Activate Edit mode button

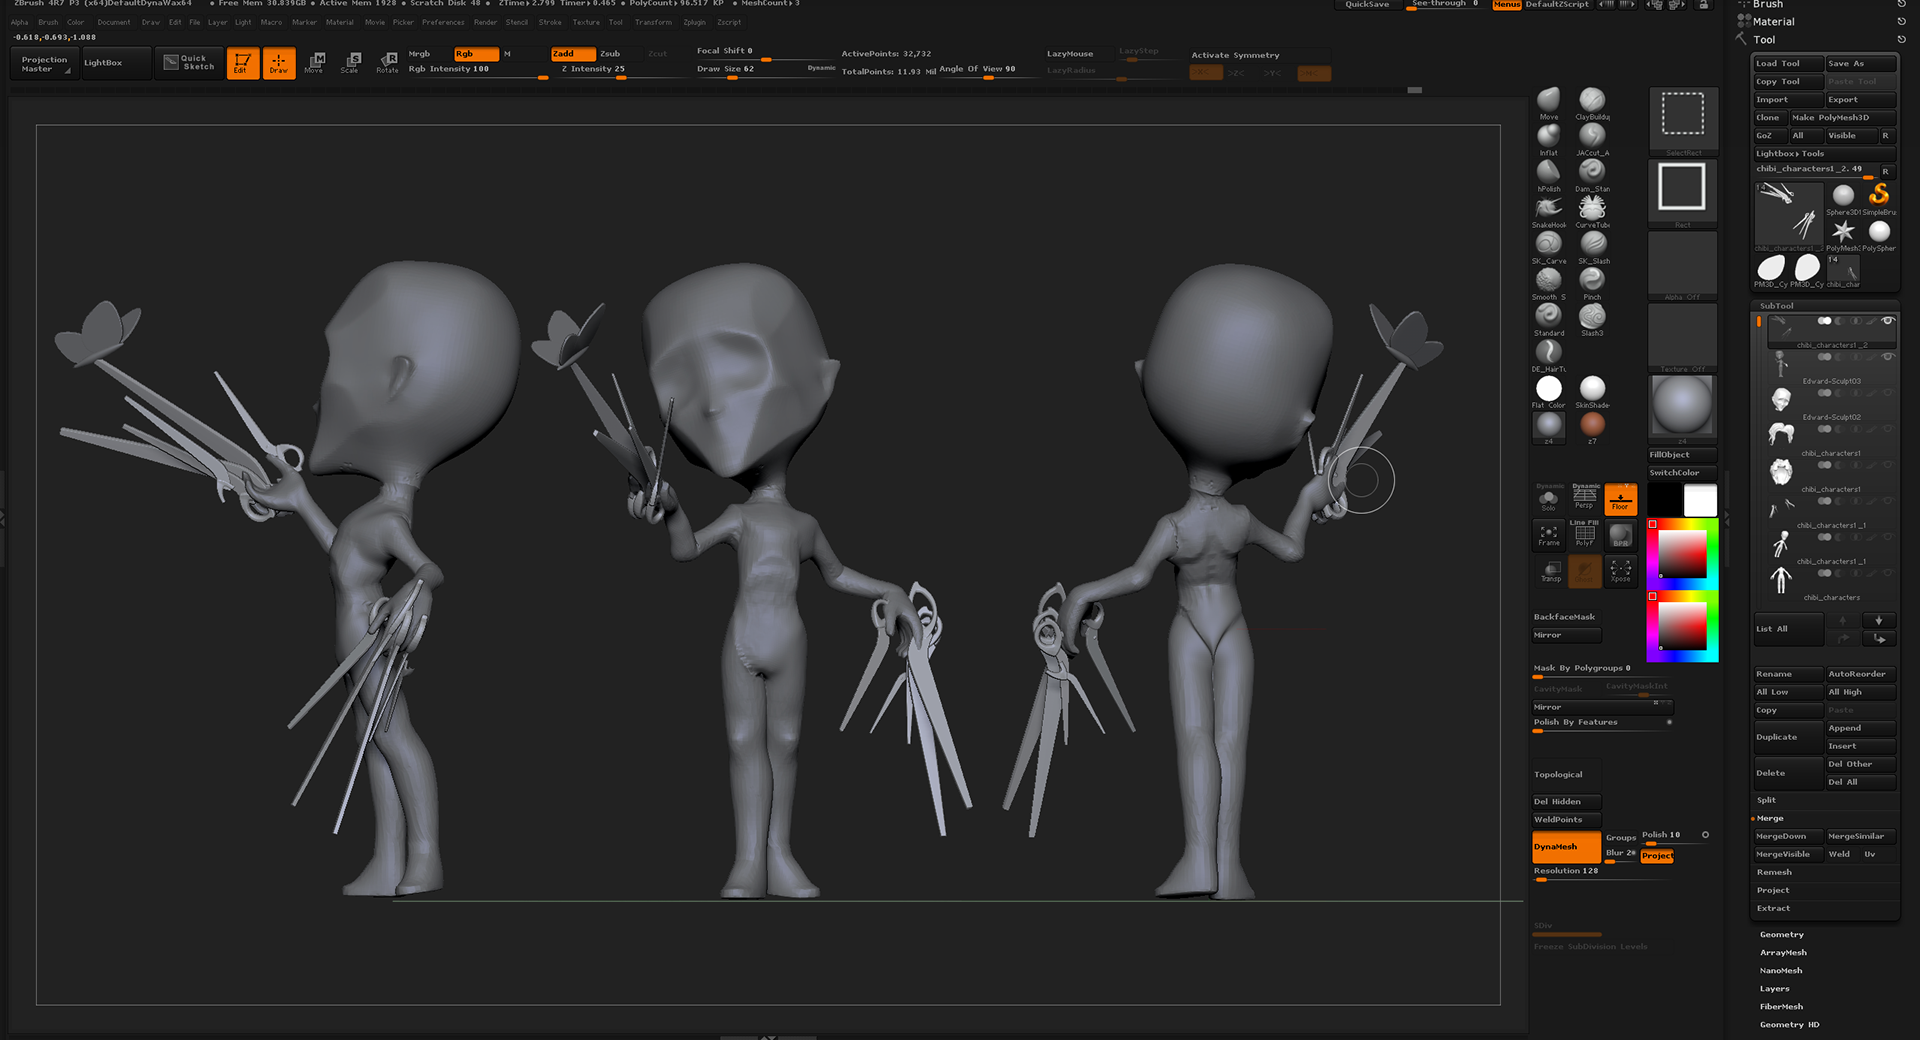pyautogui.click(x=242, y=63)
